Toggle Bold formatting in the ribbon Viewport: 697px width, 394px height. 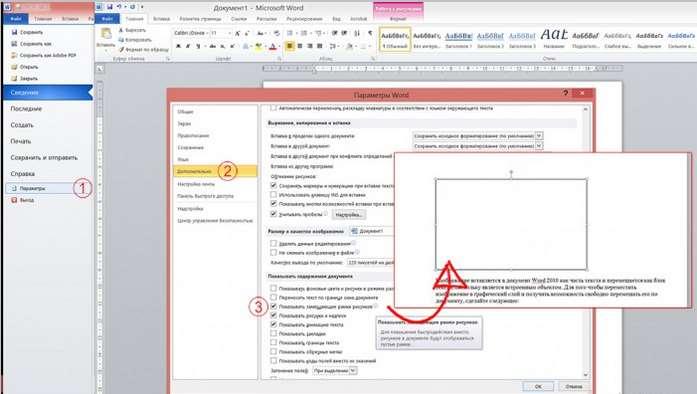click(178, 46)
